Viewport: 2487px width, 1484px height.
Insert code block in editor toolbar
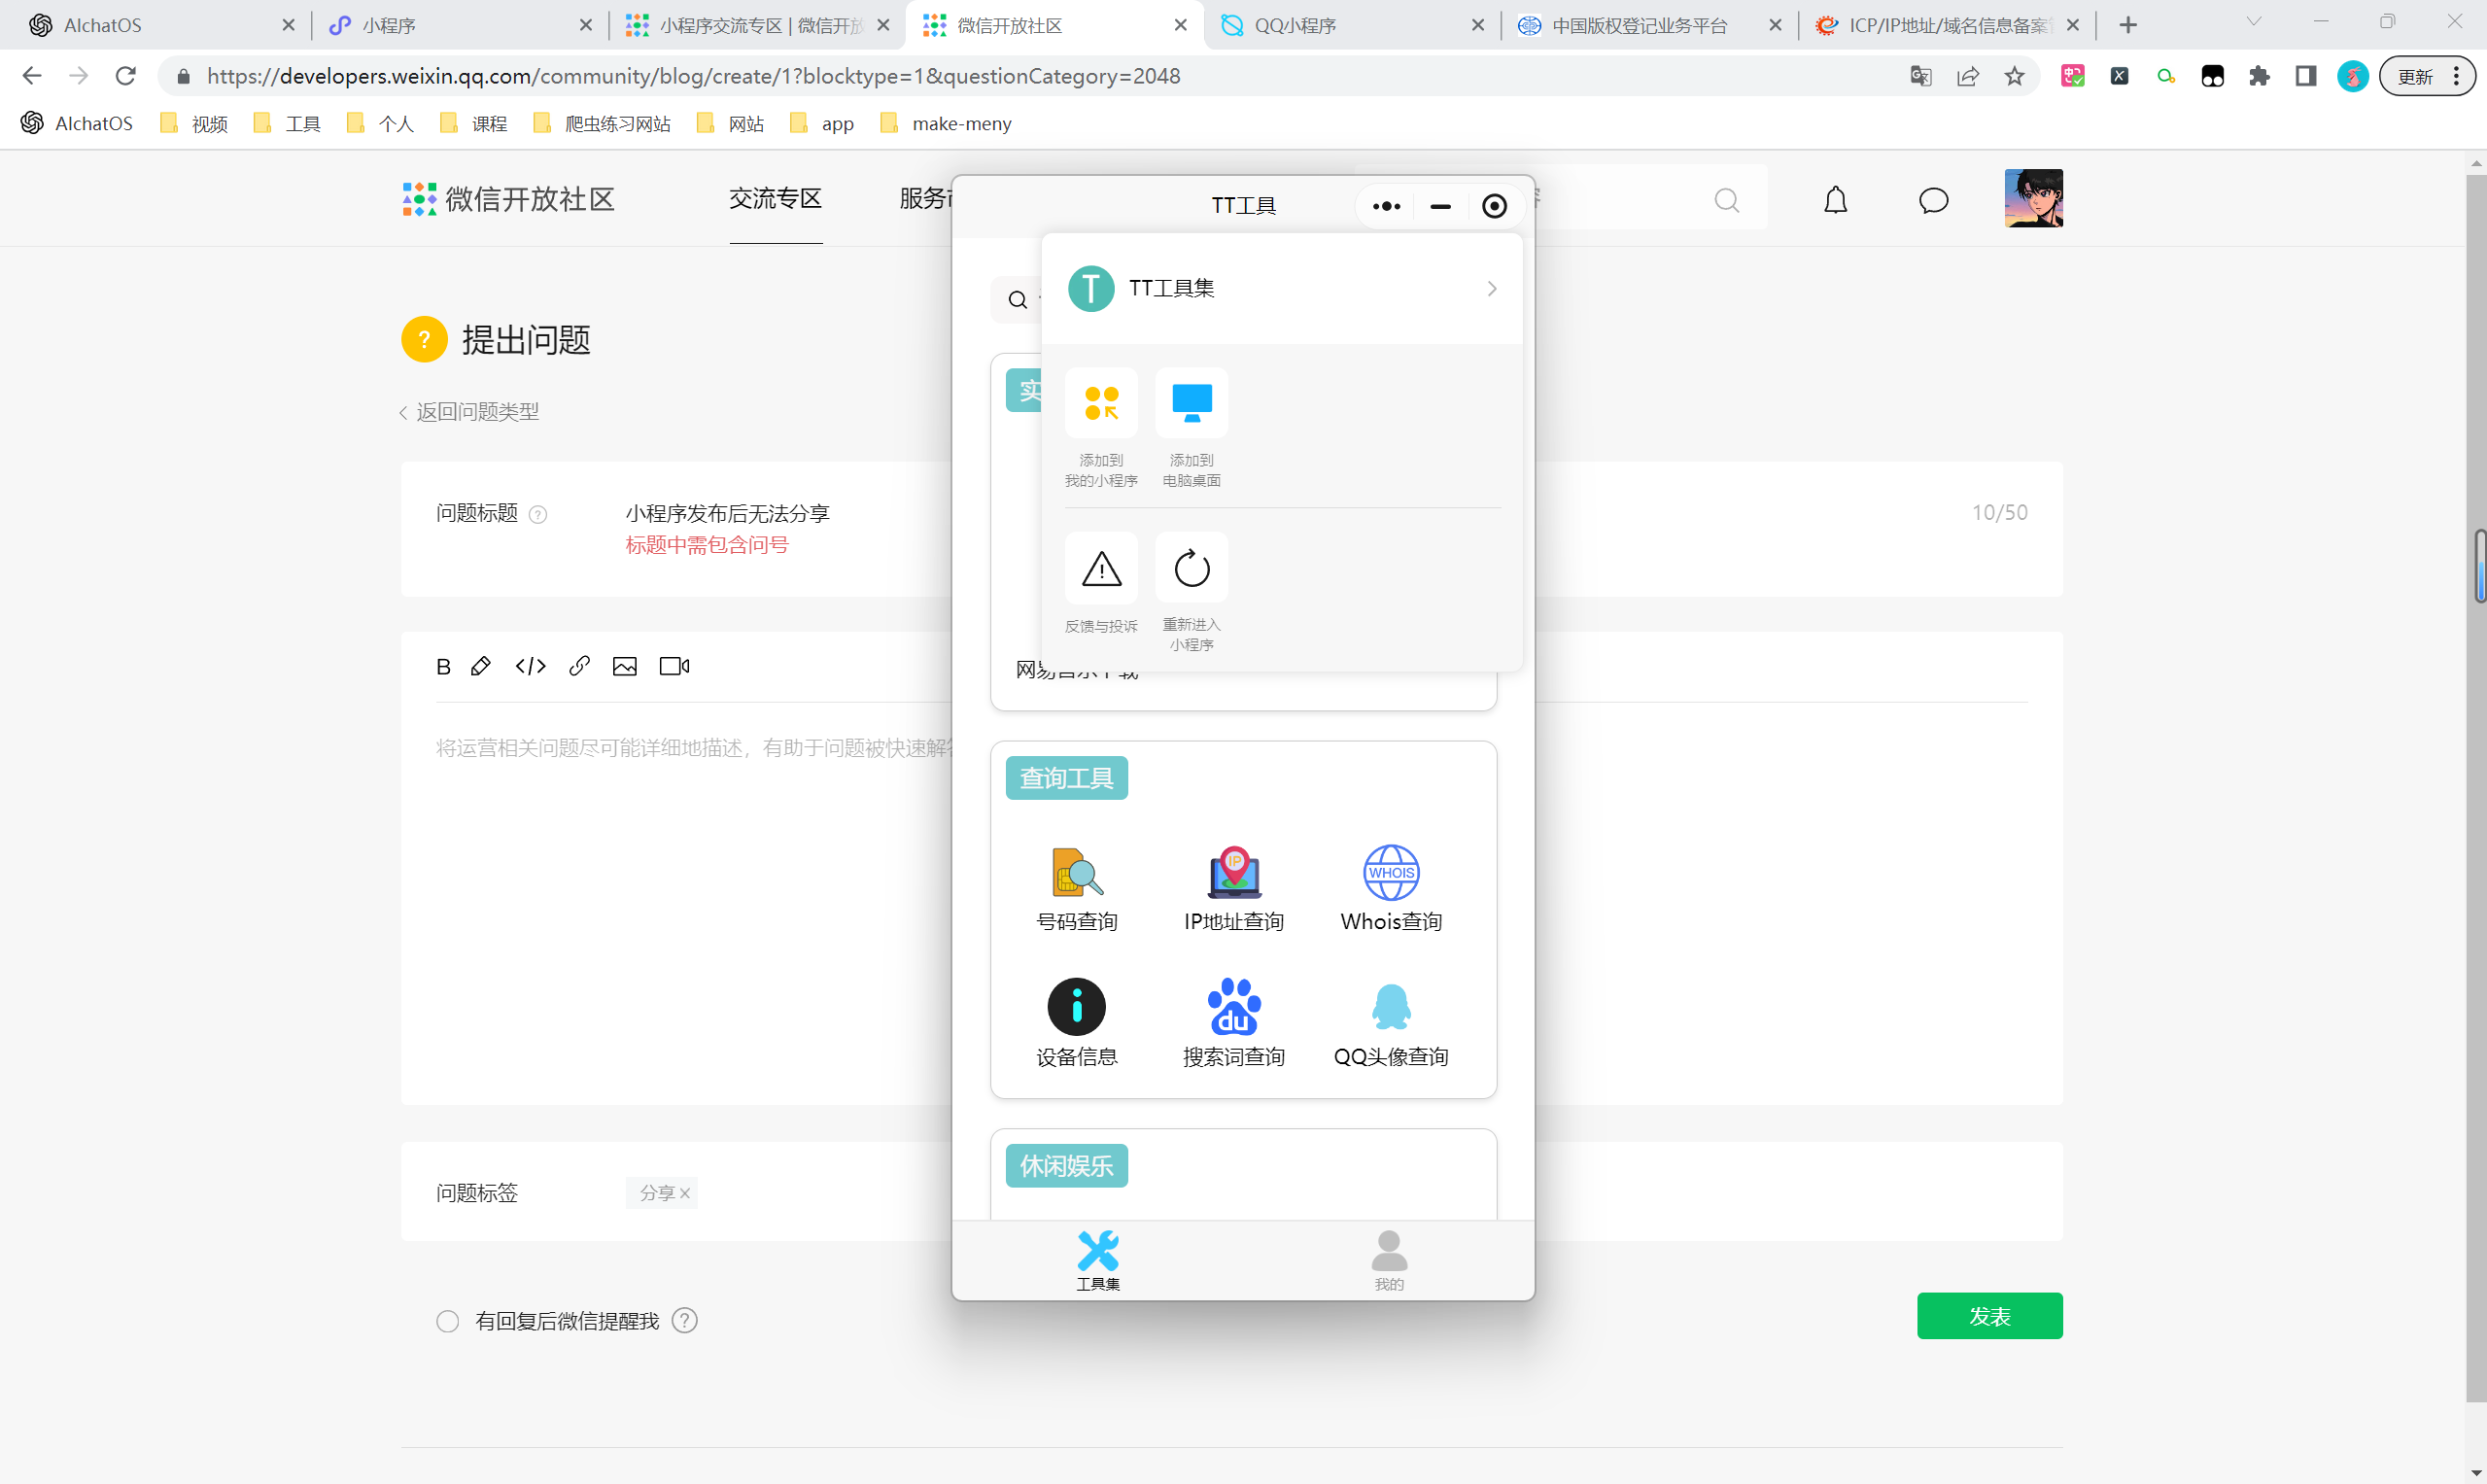531,666
